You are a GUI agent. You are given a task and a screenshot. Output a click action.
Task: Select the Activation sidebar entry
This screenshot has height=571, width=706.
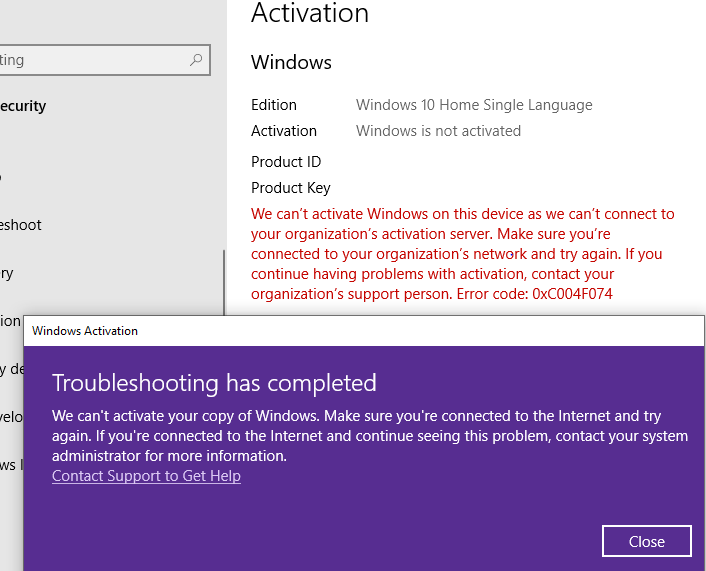pos(10,321)
